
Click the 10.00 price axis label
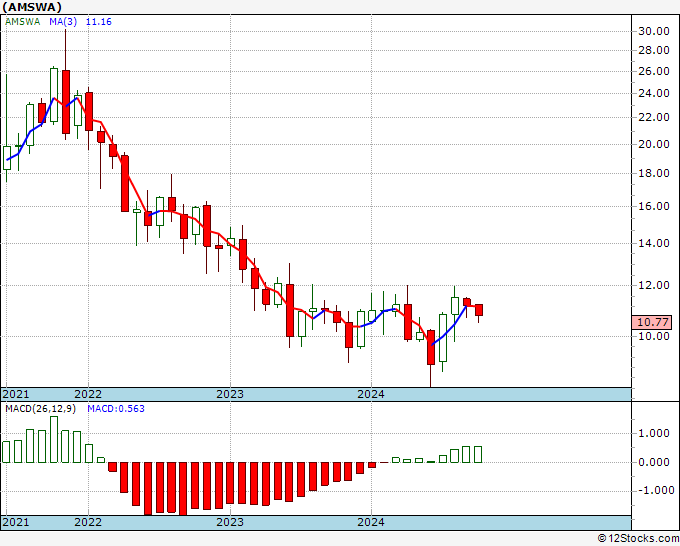point(654,336)
